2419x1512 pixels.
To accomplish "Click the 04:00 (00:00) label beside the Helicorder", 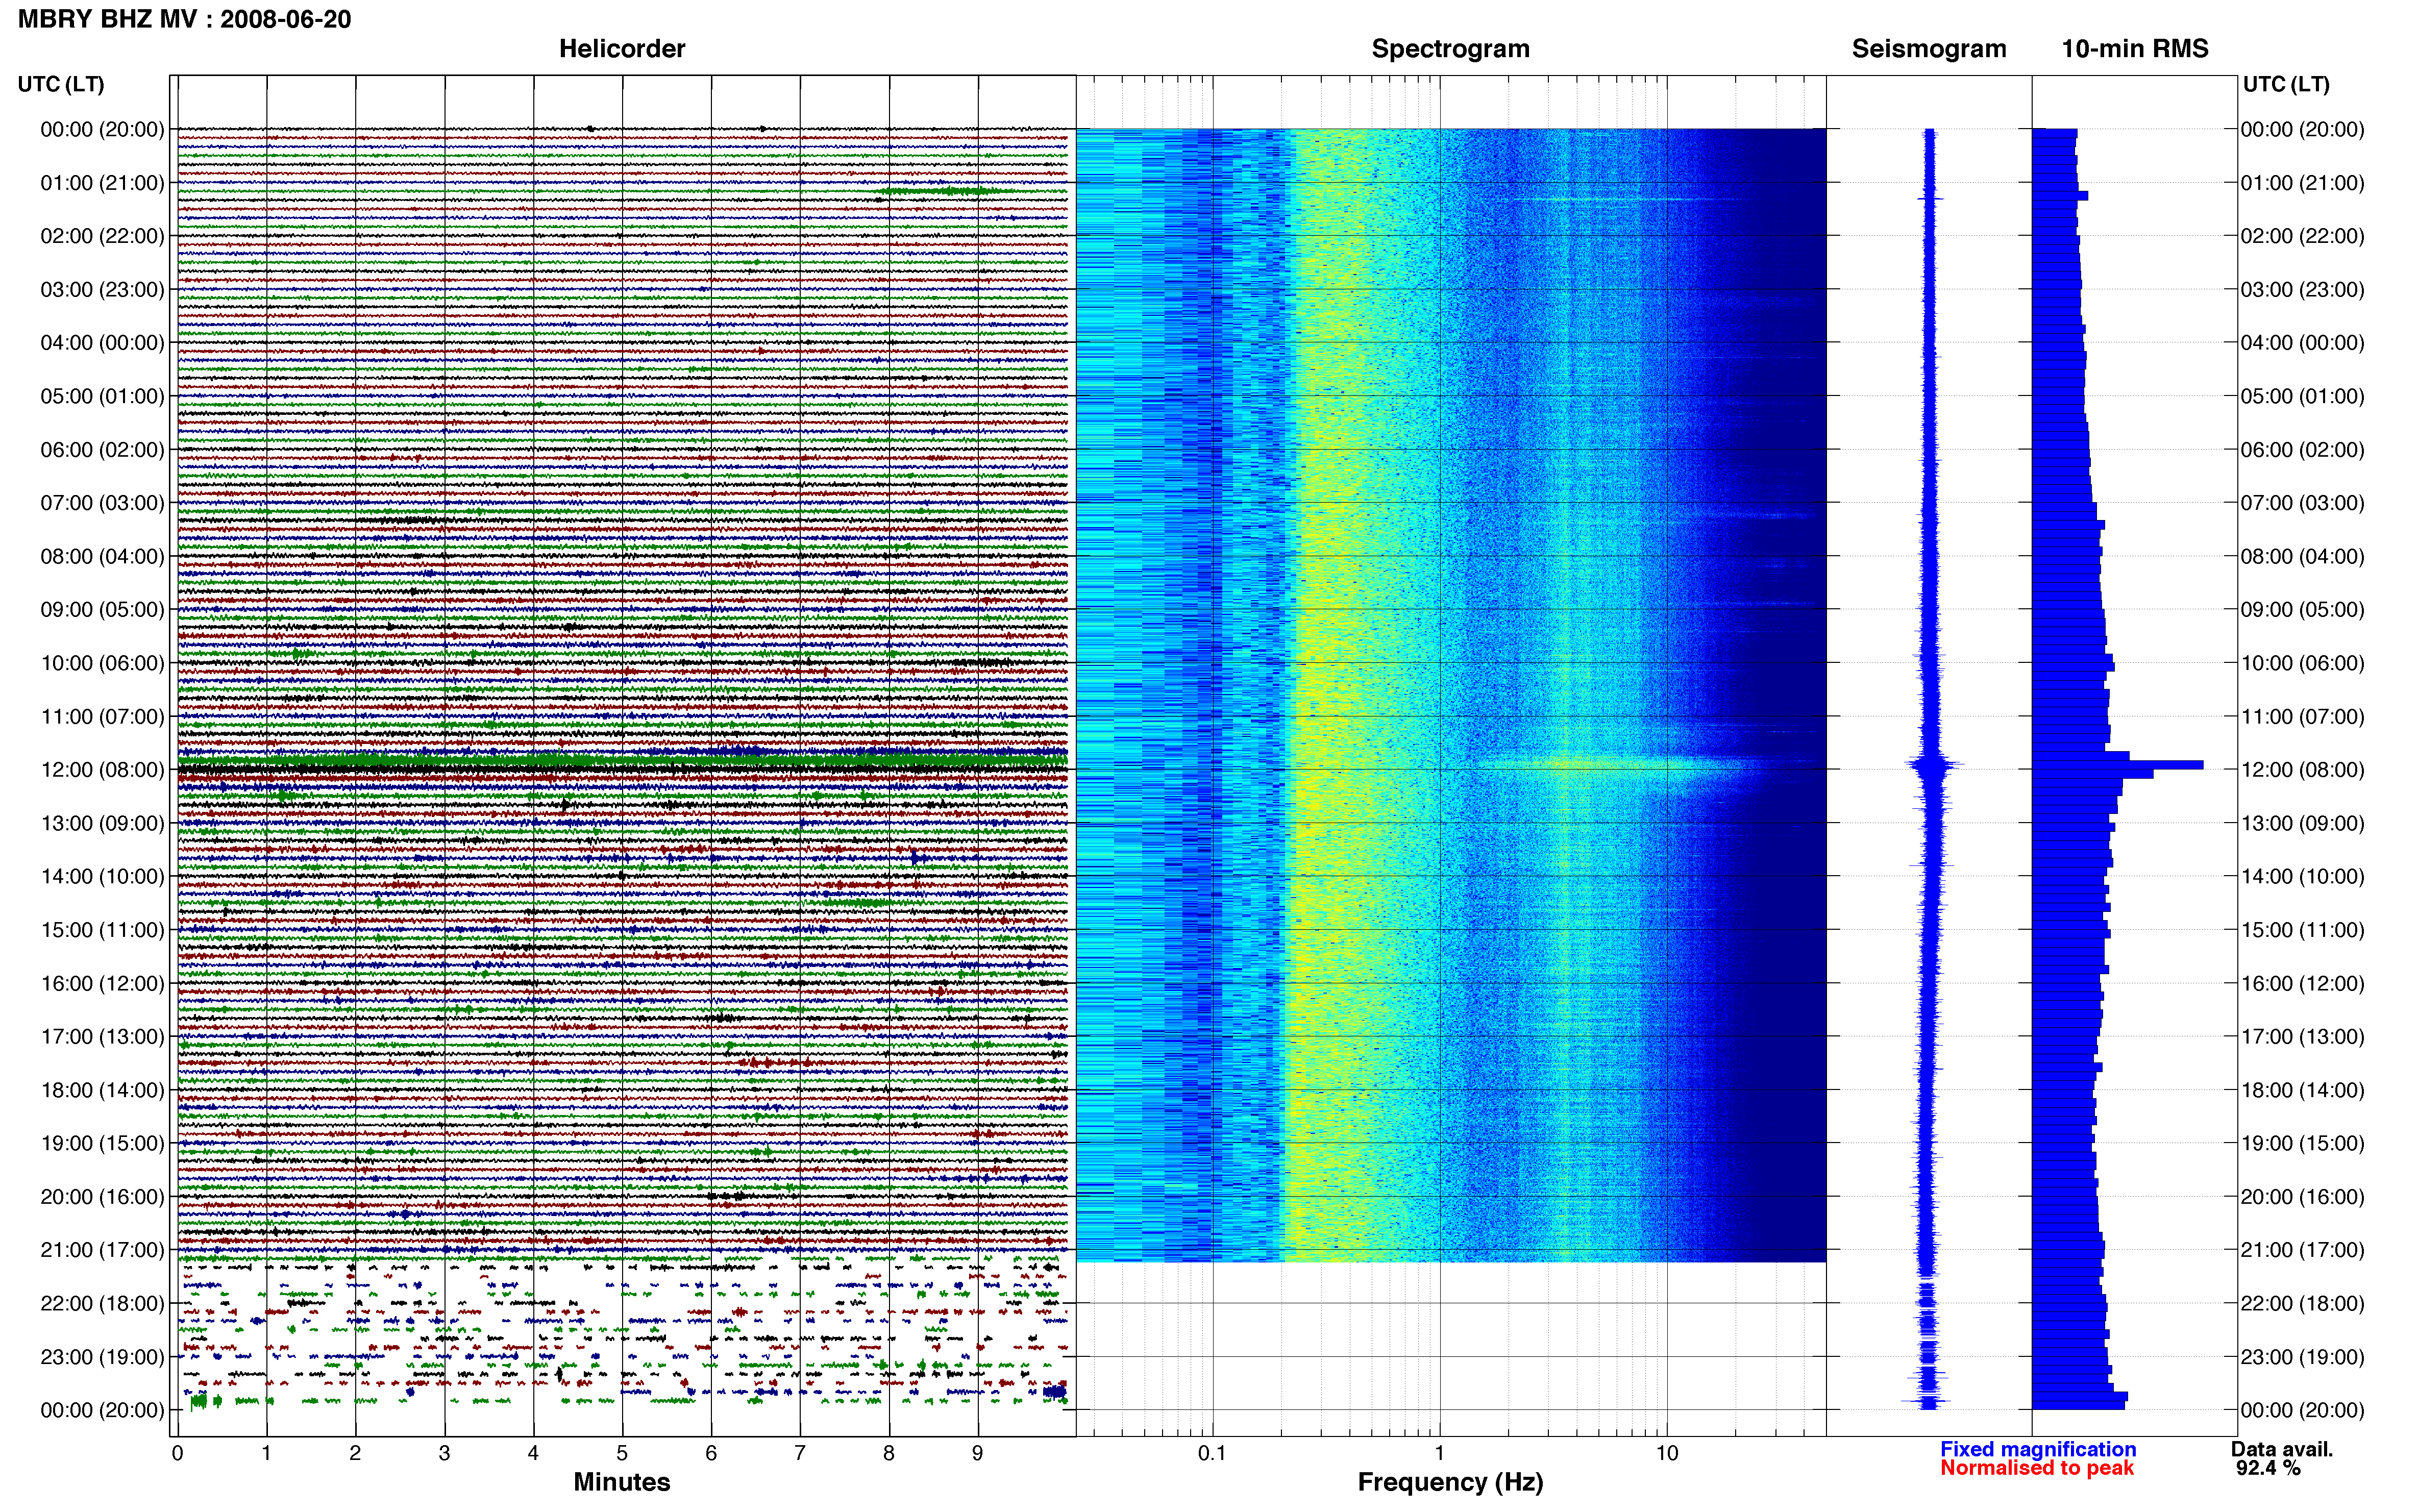I will (x=102, y=343).
